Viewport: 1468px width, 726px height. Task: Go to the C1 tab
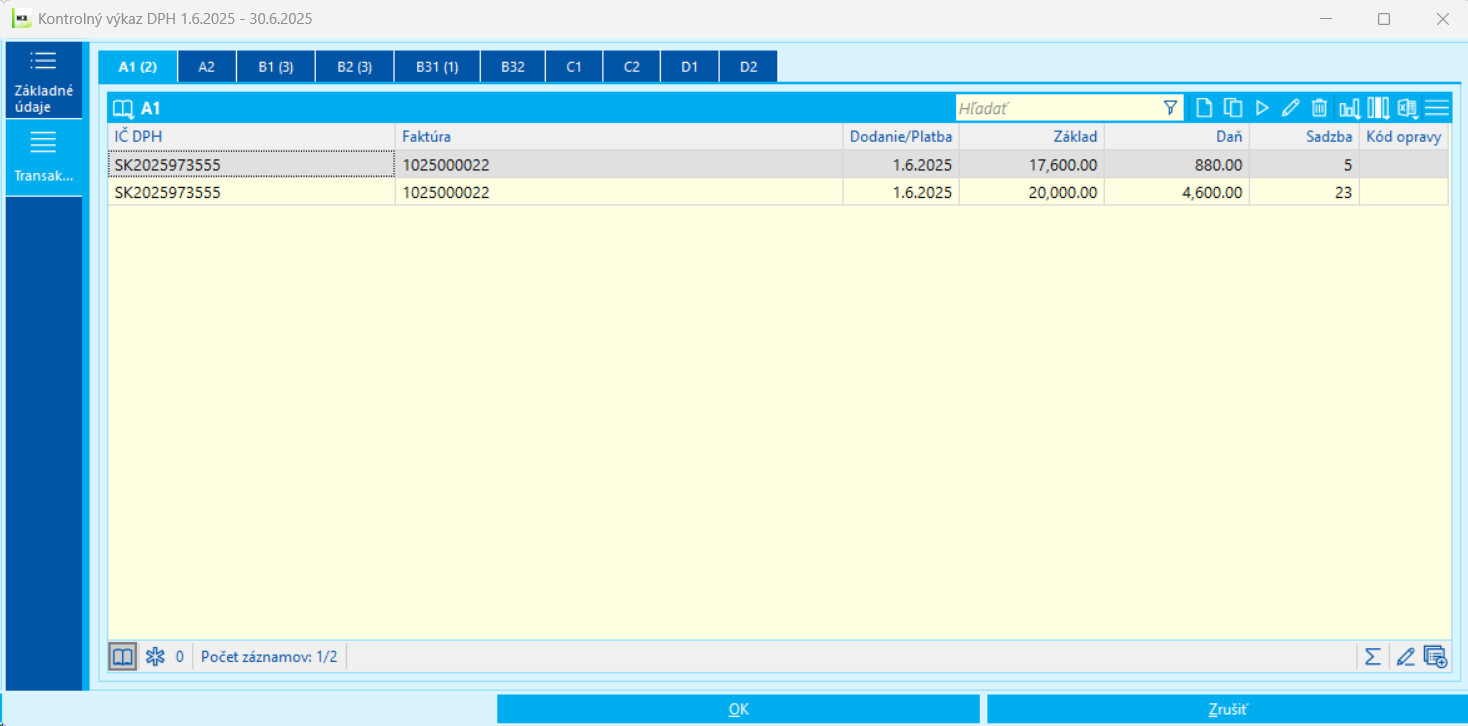coord(574,67)
